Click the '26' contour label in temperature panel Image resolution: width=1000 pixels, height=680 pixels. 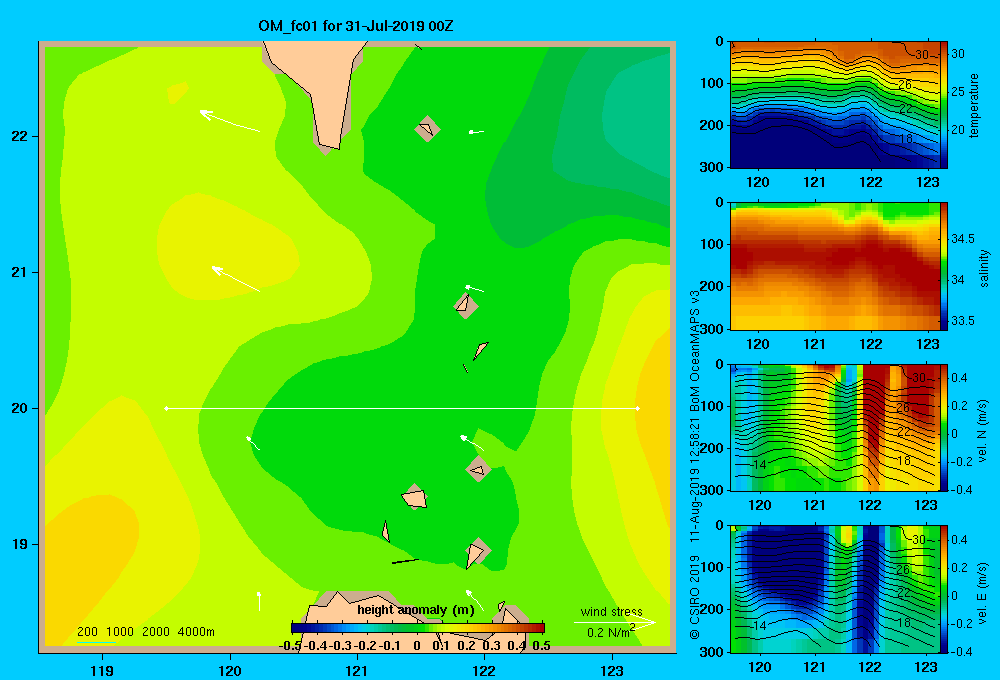[904, 85]
